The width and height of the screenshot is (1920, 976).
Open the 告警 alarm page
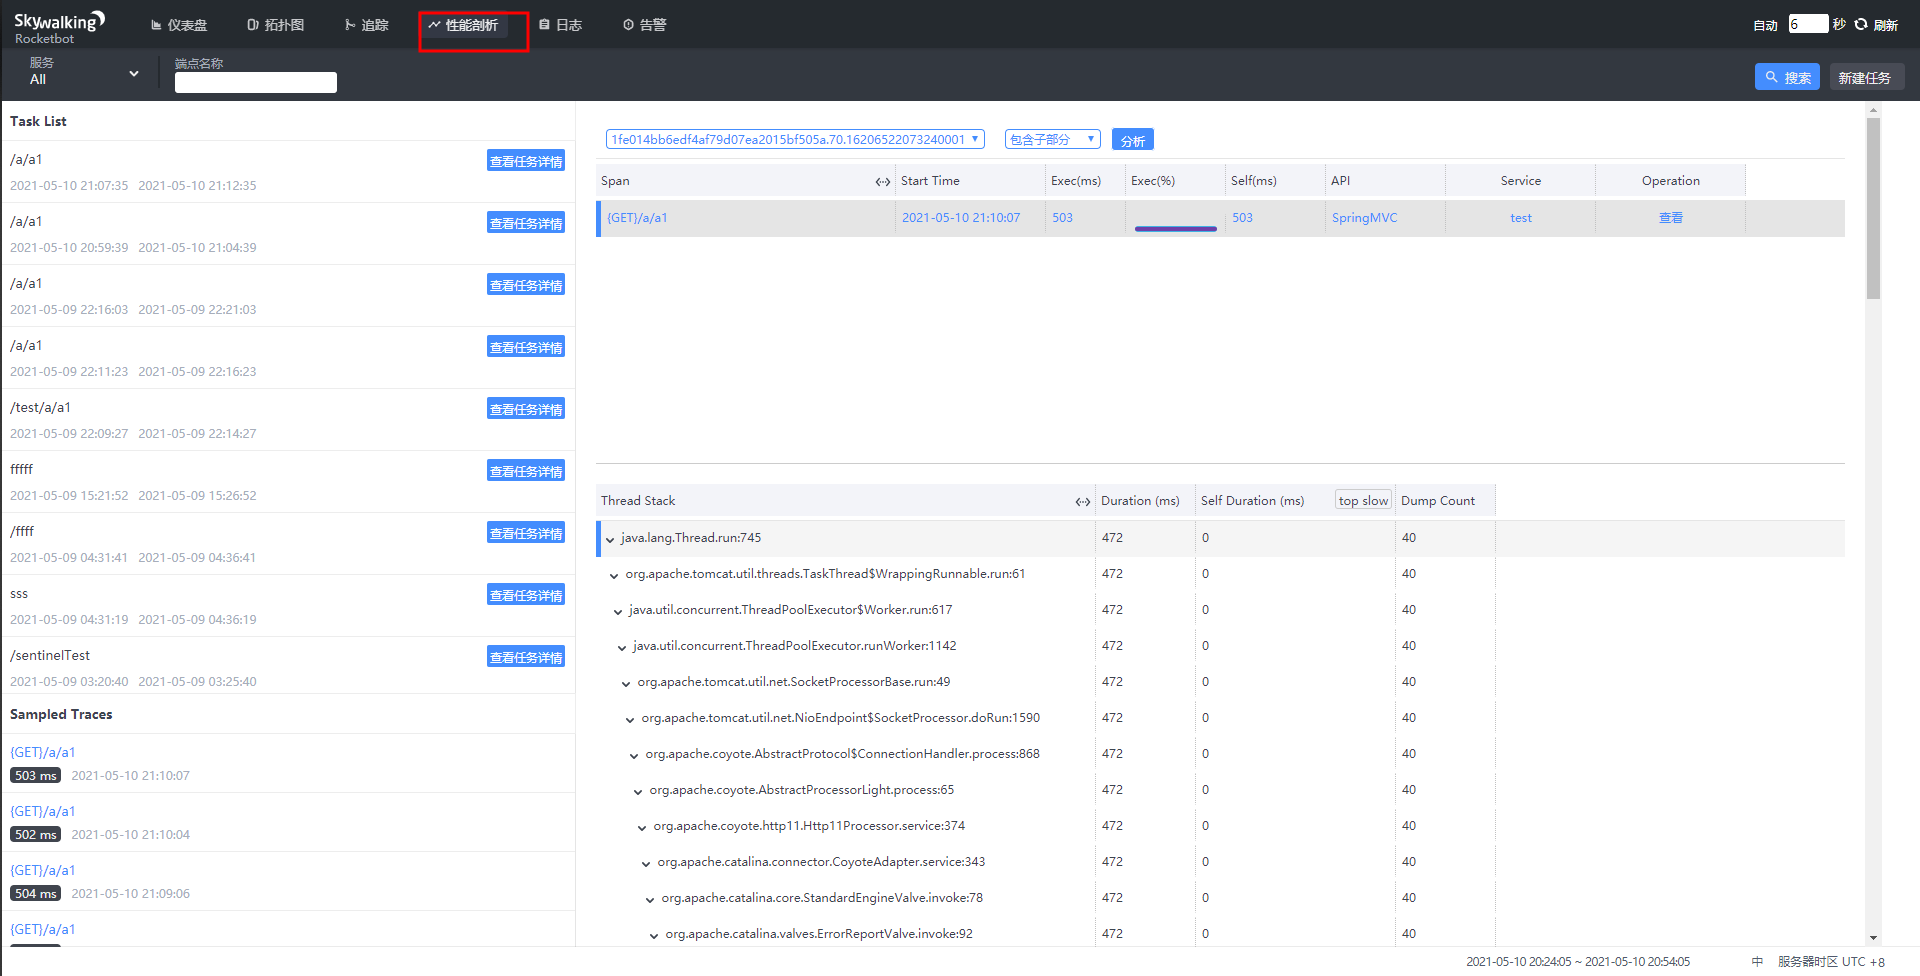tap(644, 25)
